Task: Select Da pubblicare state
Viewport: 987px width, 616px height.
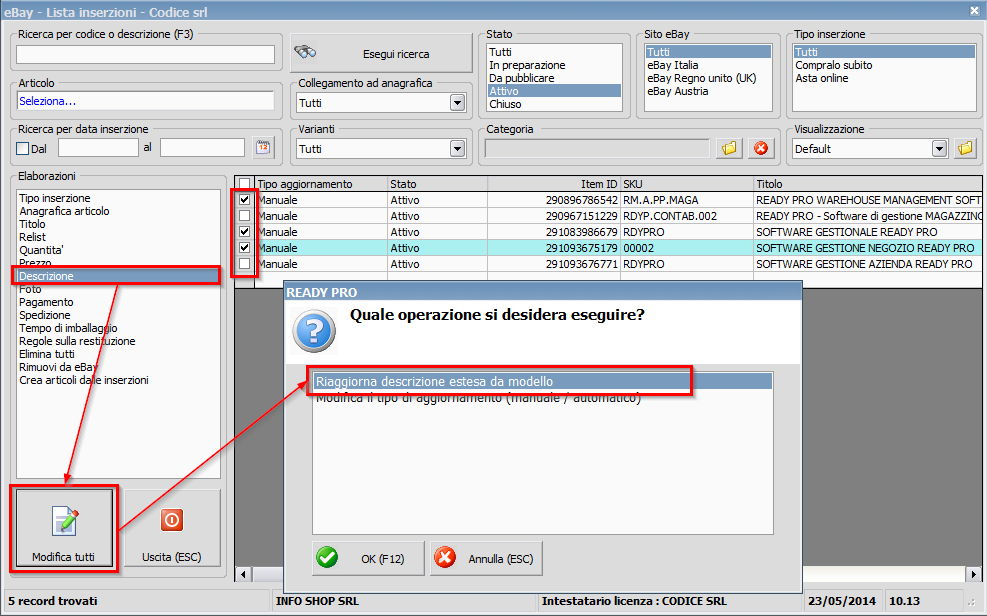Action: [x=554, y=78]
